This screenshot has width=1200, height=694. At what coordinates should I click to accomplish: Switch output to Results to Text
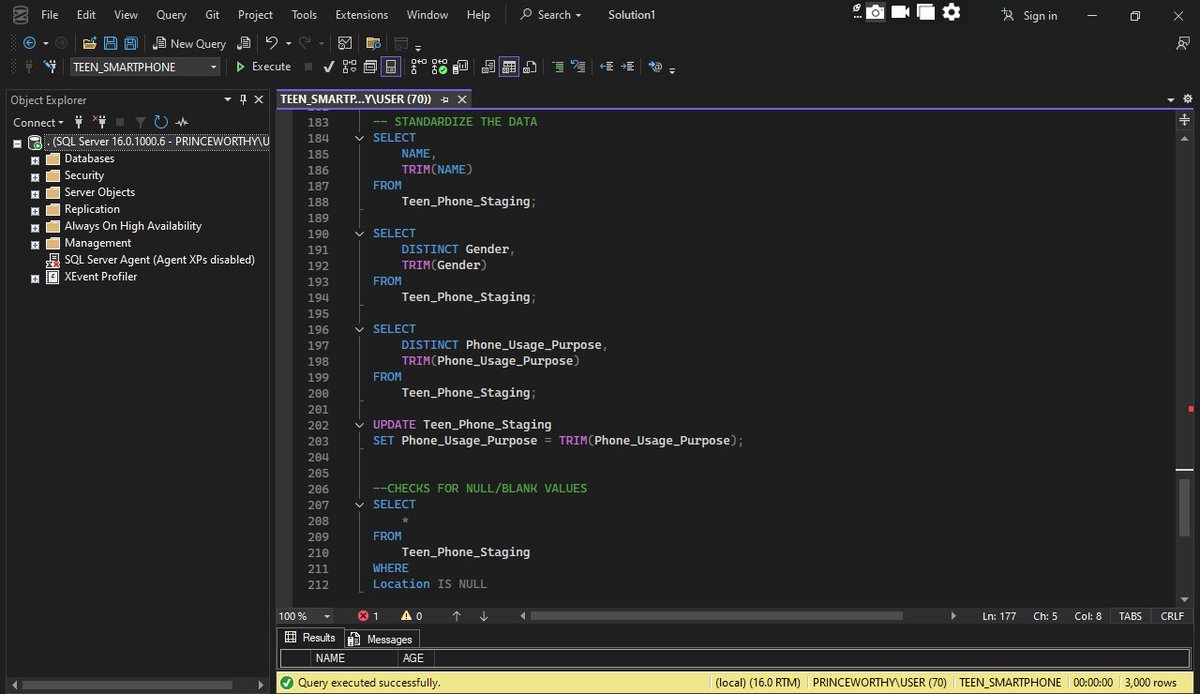click(x=488, y=67)
